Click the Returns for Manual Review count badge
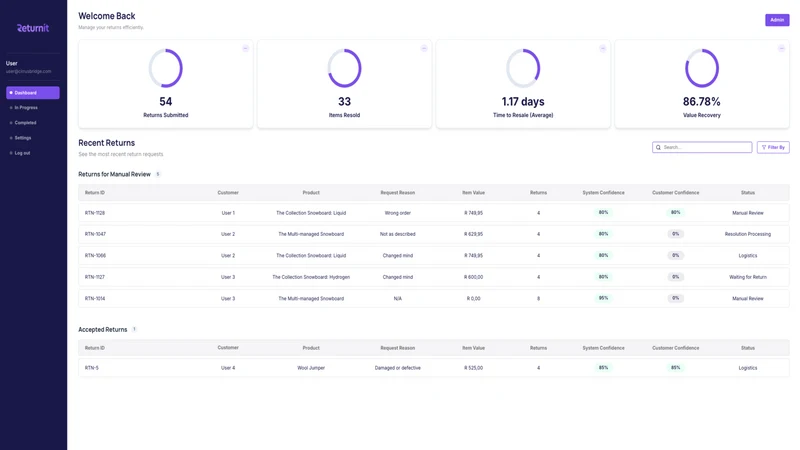Screen dimensions: 800x450 point(158,174)
